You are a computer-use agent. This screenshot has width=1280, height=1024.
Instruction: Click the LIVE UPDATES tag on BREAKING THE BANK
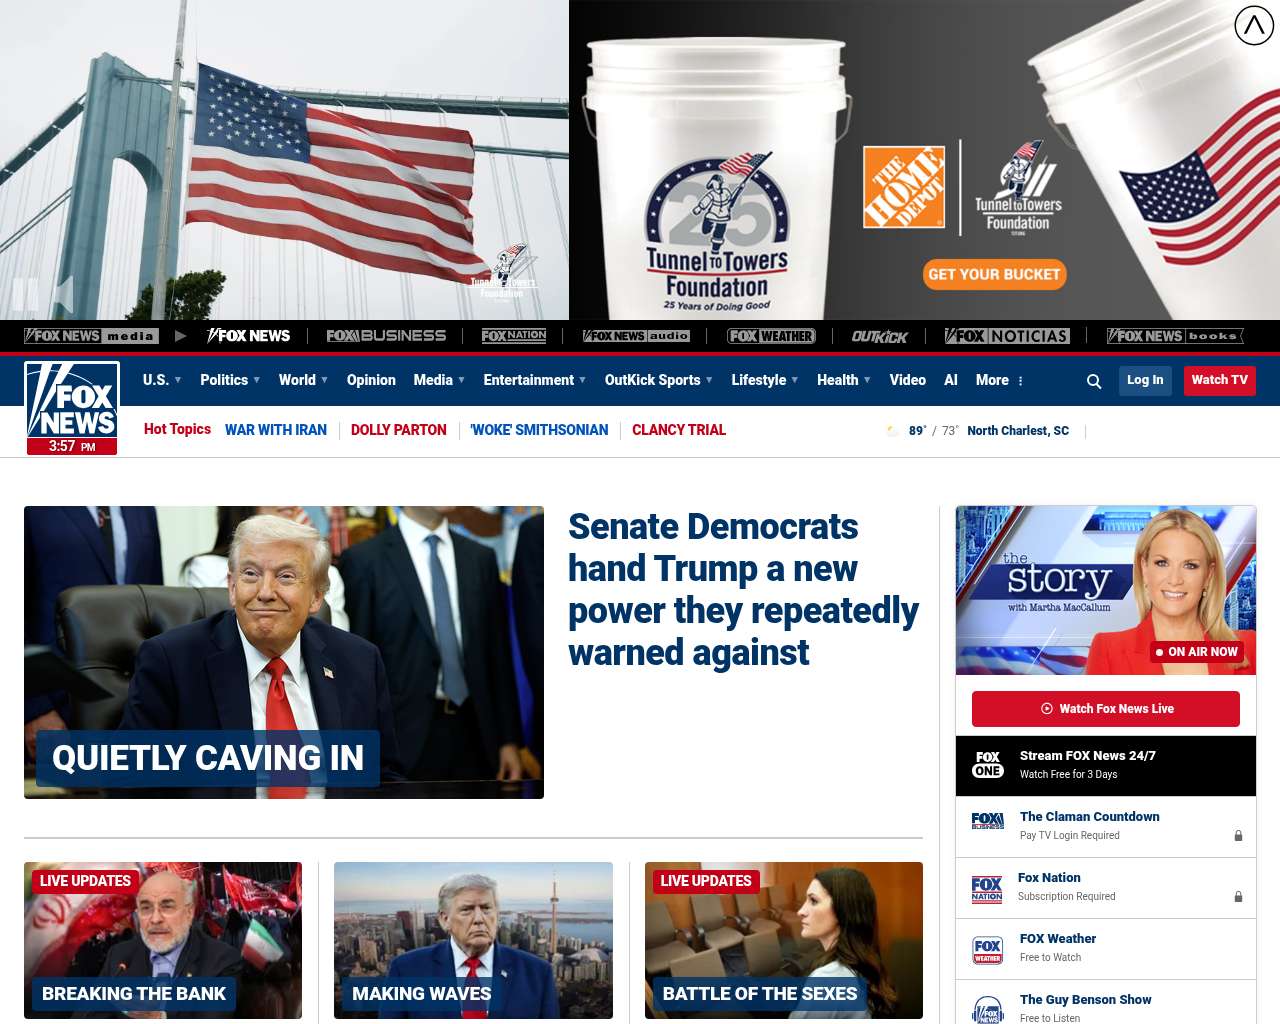point(85,881)
